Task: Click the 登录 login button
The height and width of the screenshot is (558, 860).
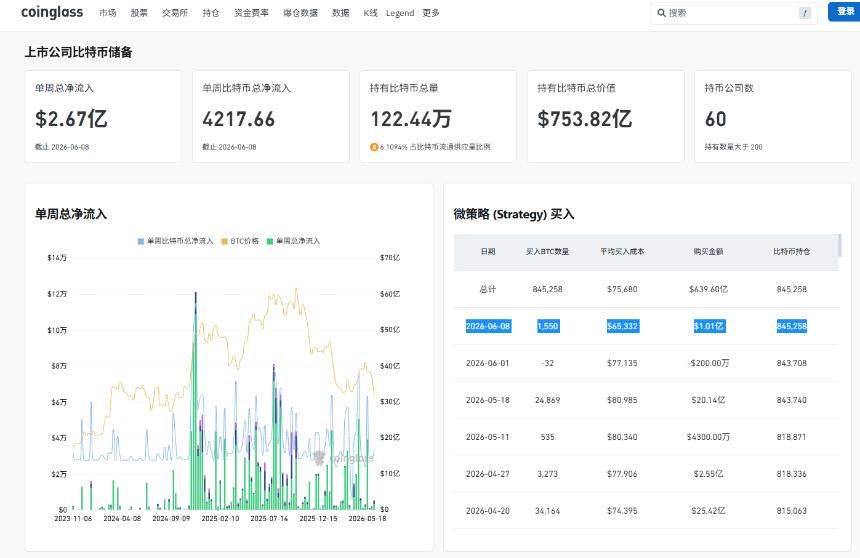Action: pos(845,12)
